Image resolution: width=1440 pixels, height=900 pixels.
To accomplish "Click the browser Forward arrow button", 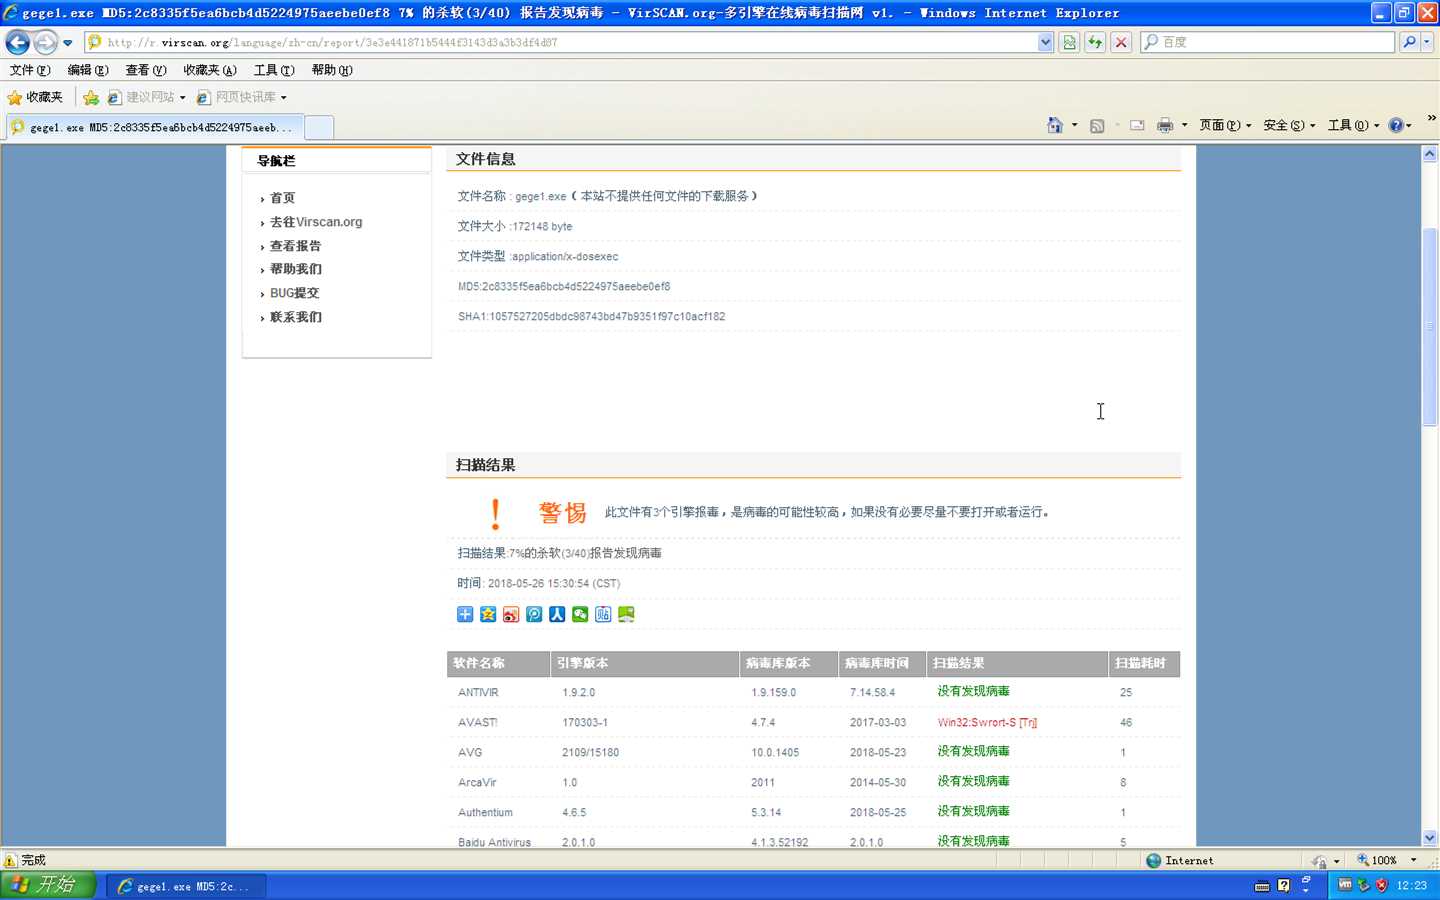I will (45, 42).
